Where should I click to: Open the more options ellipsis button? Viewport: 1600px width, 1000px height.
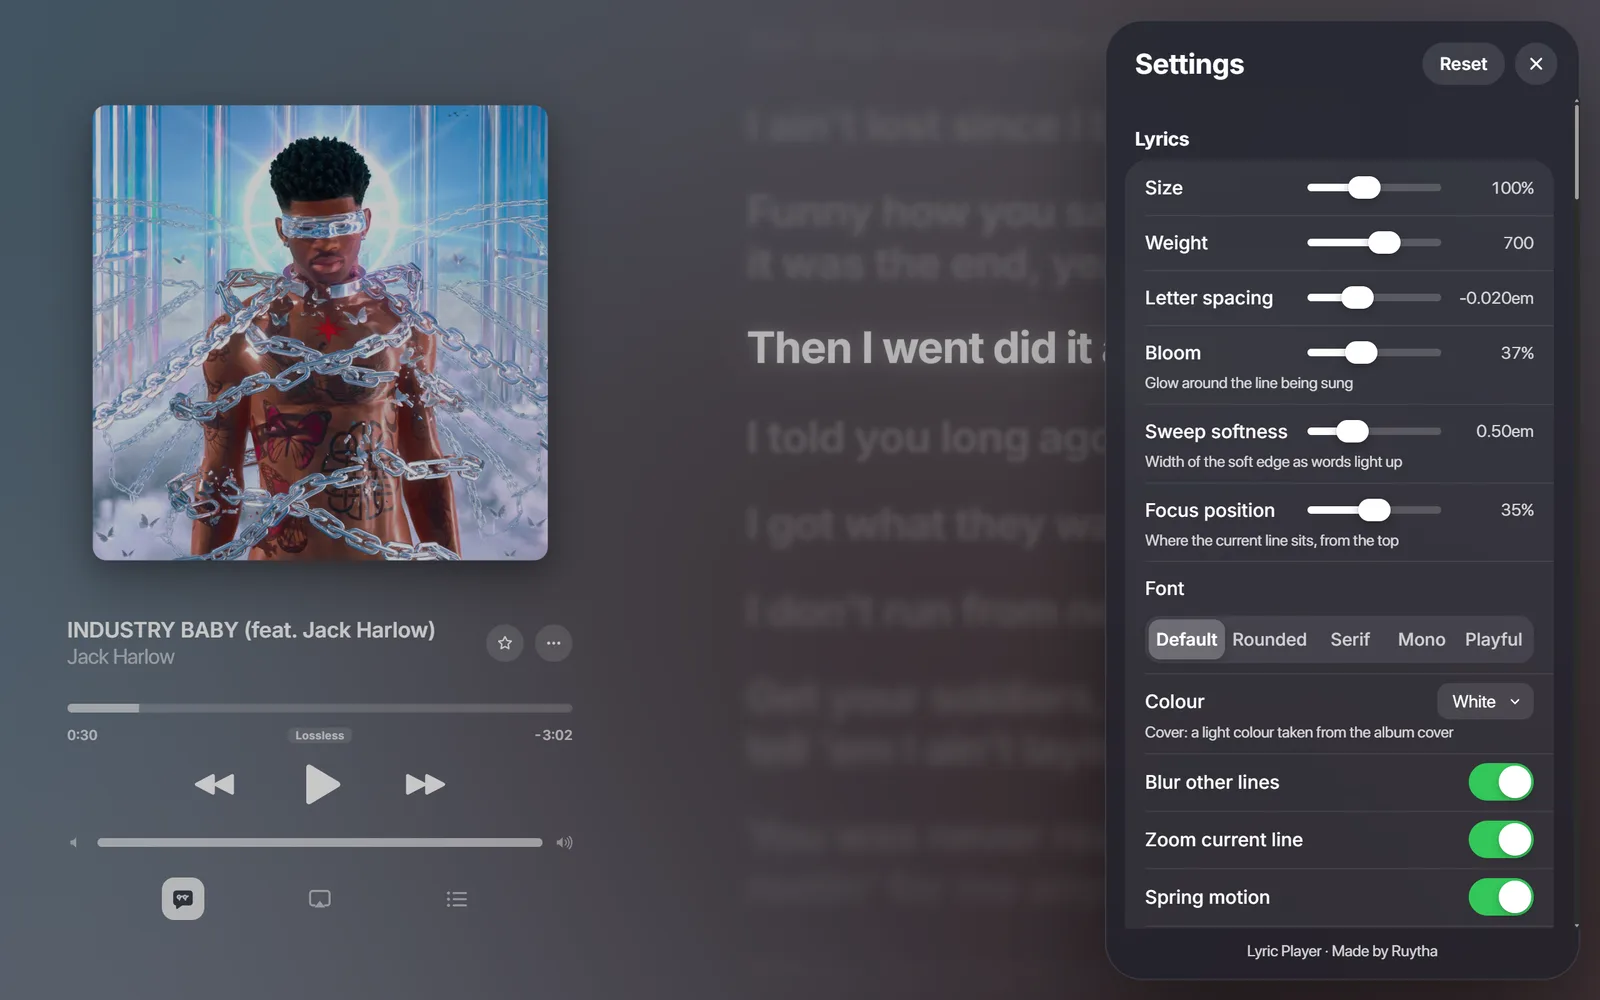(554, 643)
